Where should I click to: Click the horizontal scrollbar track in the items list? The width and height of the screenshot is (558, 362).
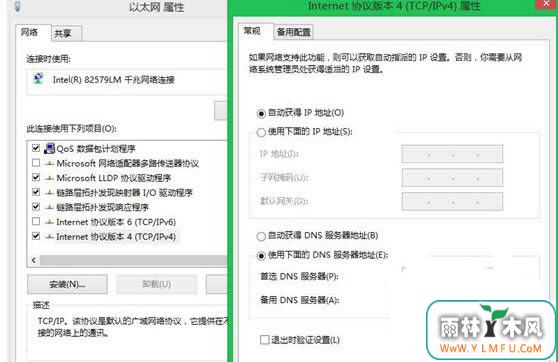pos(133,261)
